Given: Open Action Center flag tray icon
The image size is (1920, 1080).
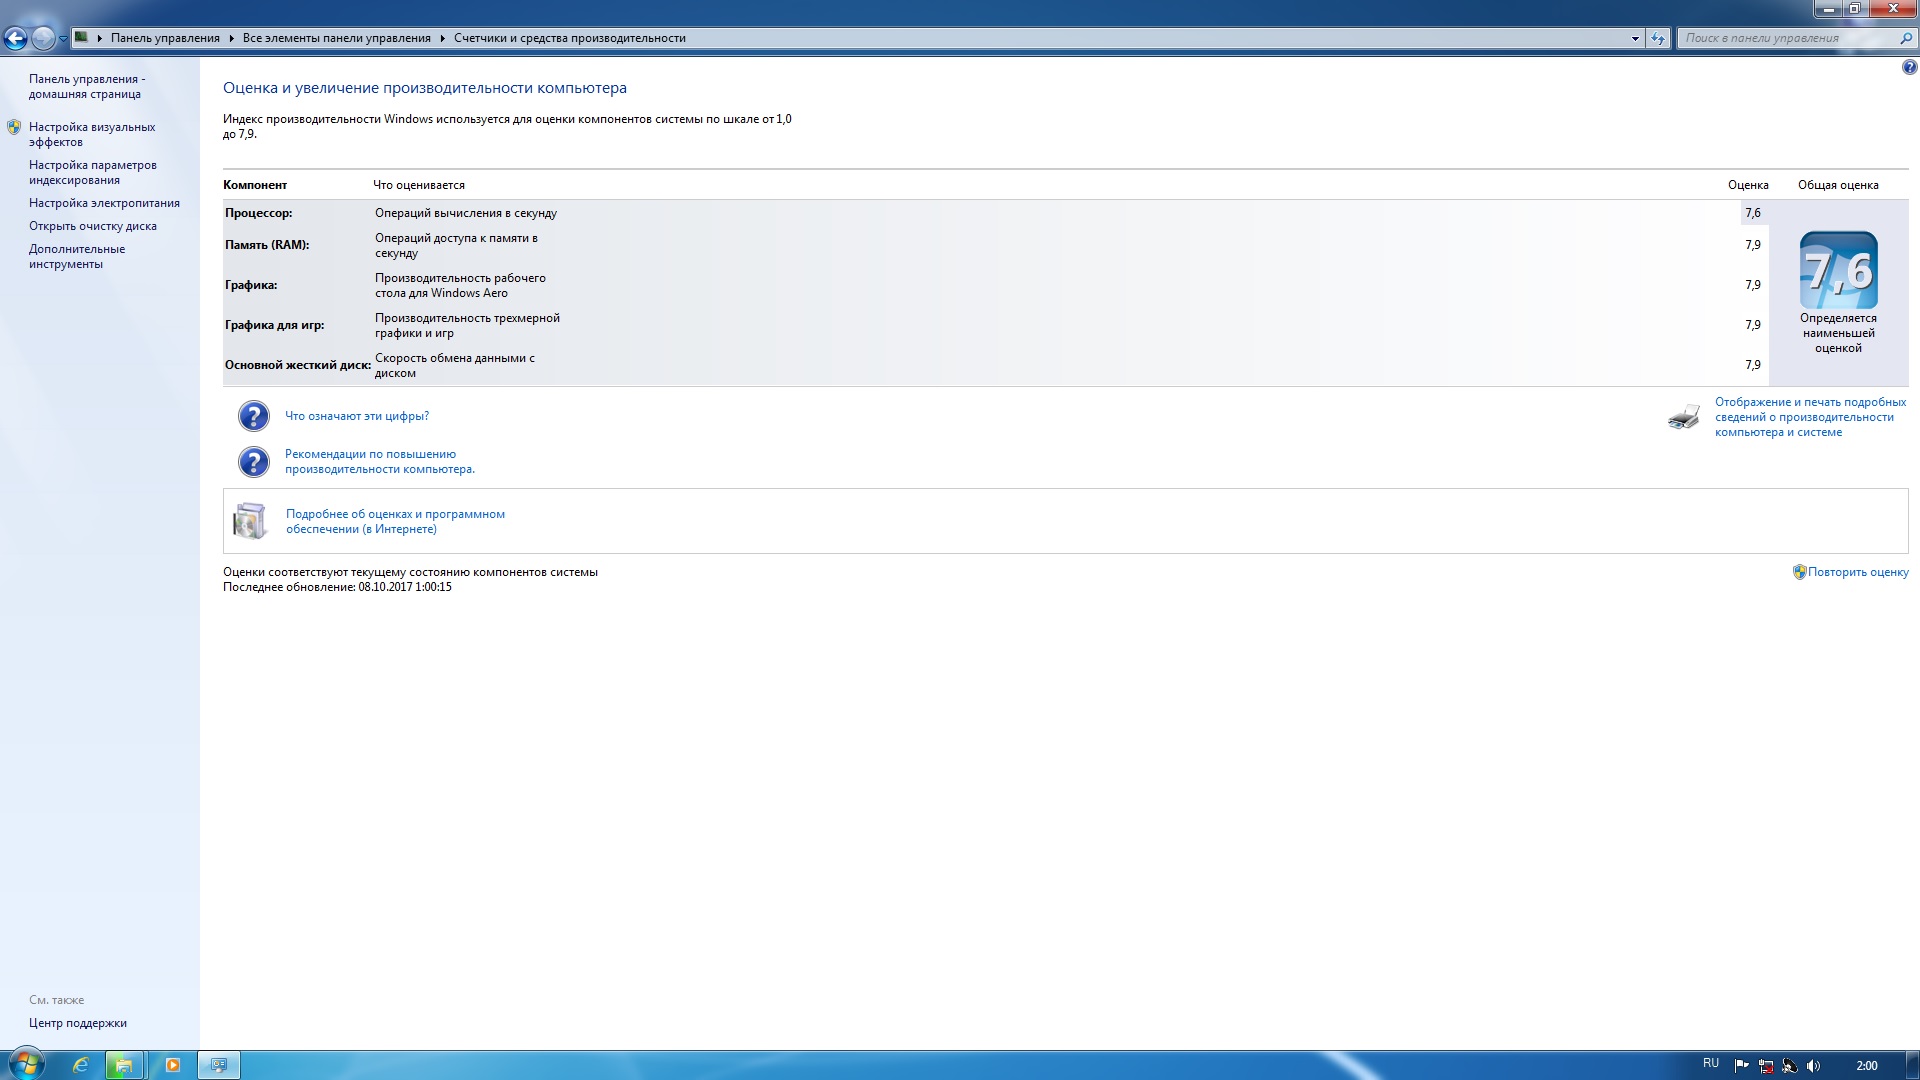Looking at the screenshot, I should click(x=1741, y=1066).
